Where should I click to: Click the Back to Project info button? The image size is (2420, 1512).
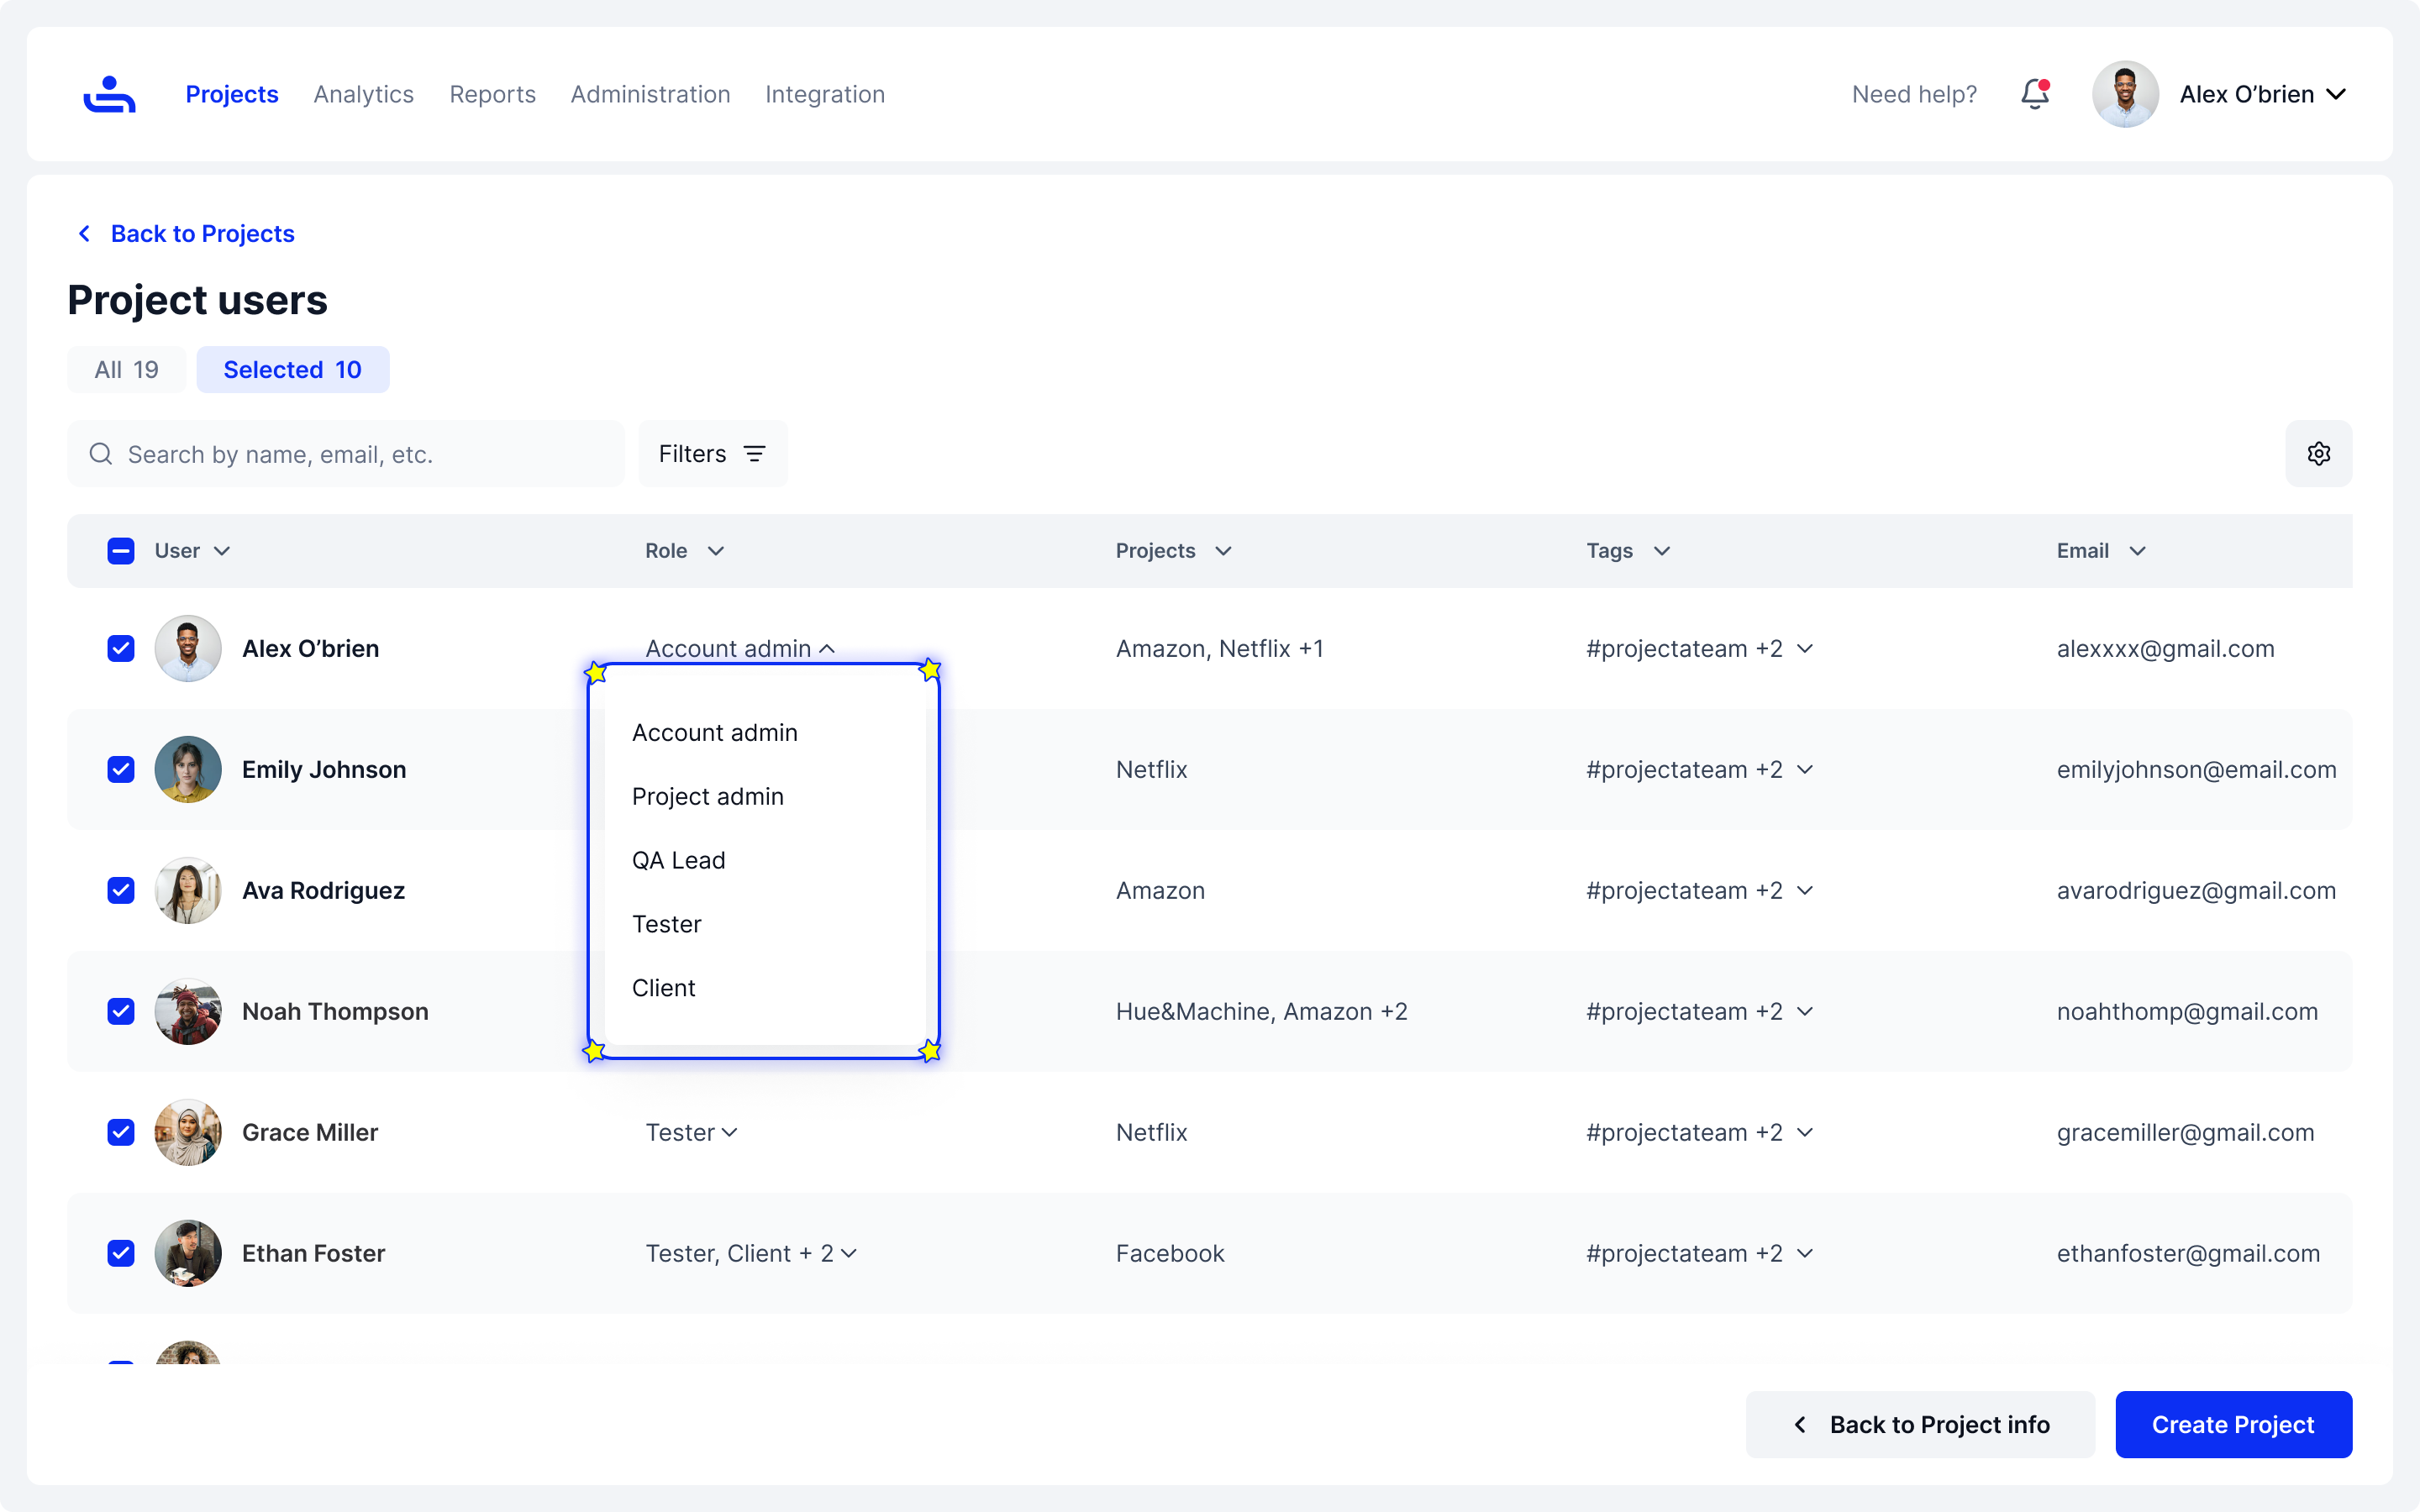click(1919, 1424)
